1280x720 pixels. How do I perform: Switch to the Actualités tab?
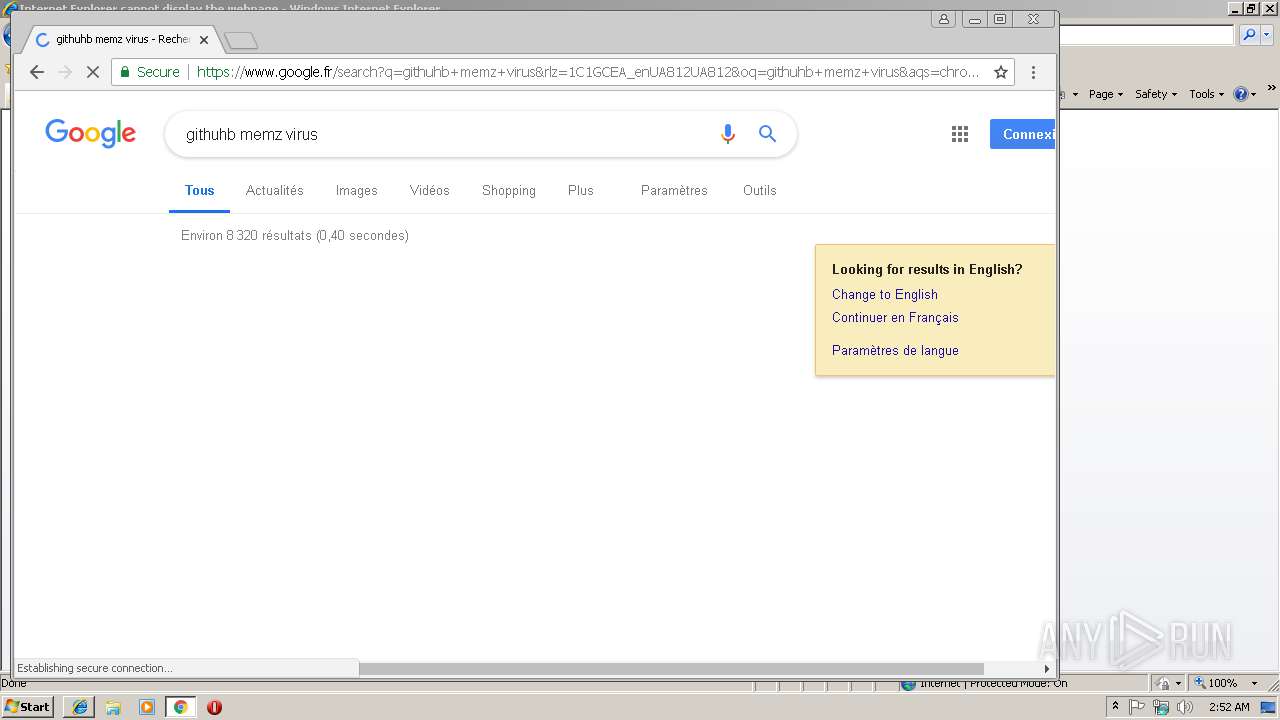tap(275, 190)
